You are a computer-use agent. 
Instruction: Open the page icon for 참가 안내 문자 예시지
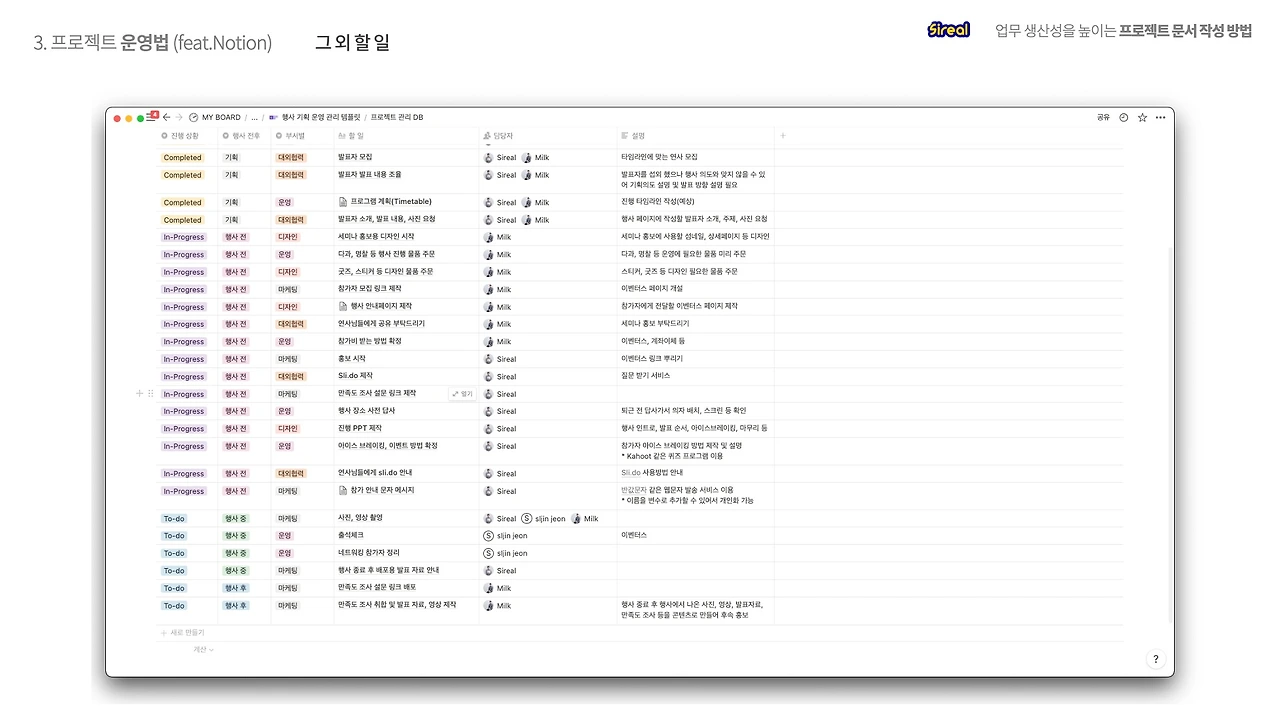(343, 491)
